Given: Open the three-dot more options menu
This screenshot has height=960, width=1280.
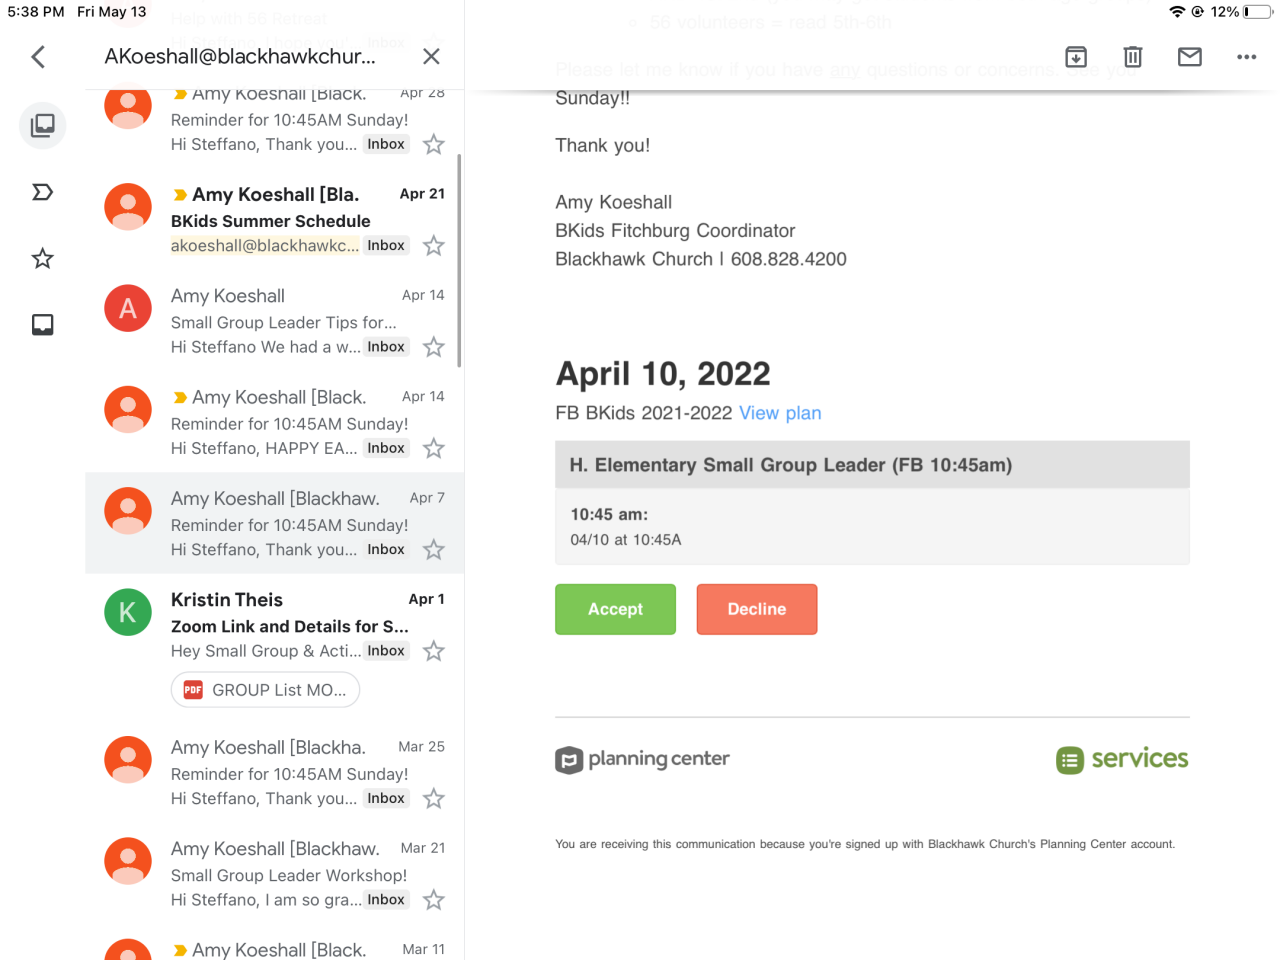Looking at the screenshot, I should (x=1246, y=57).
